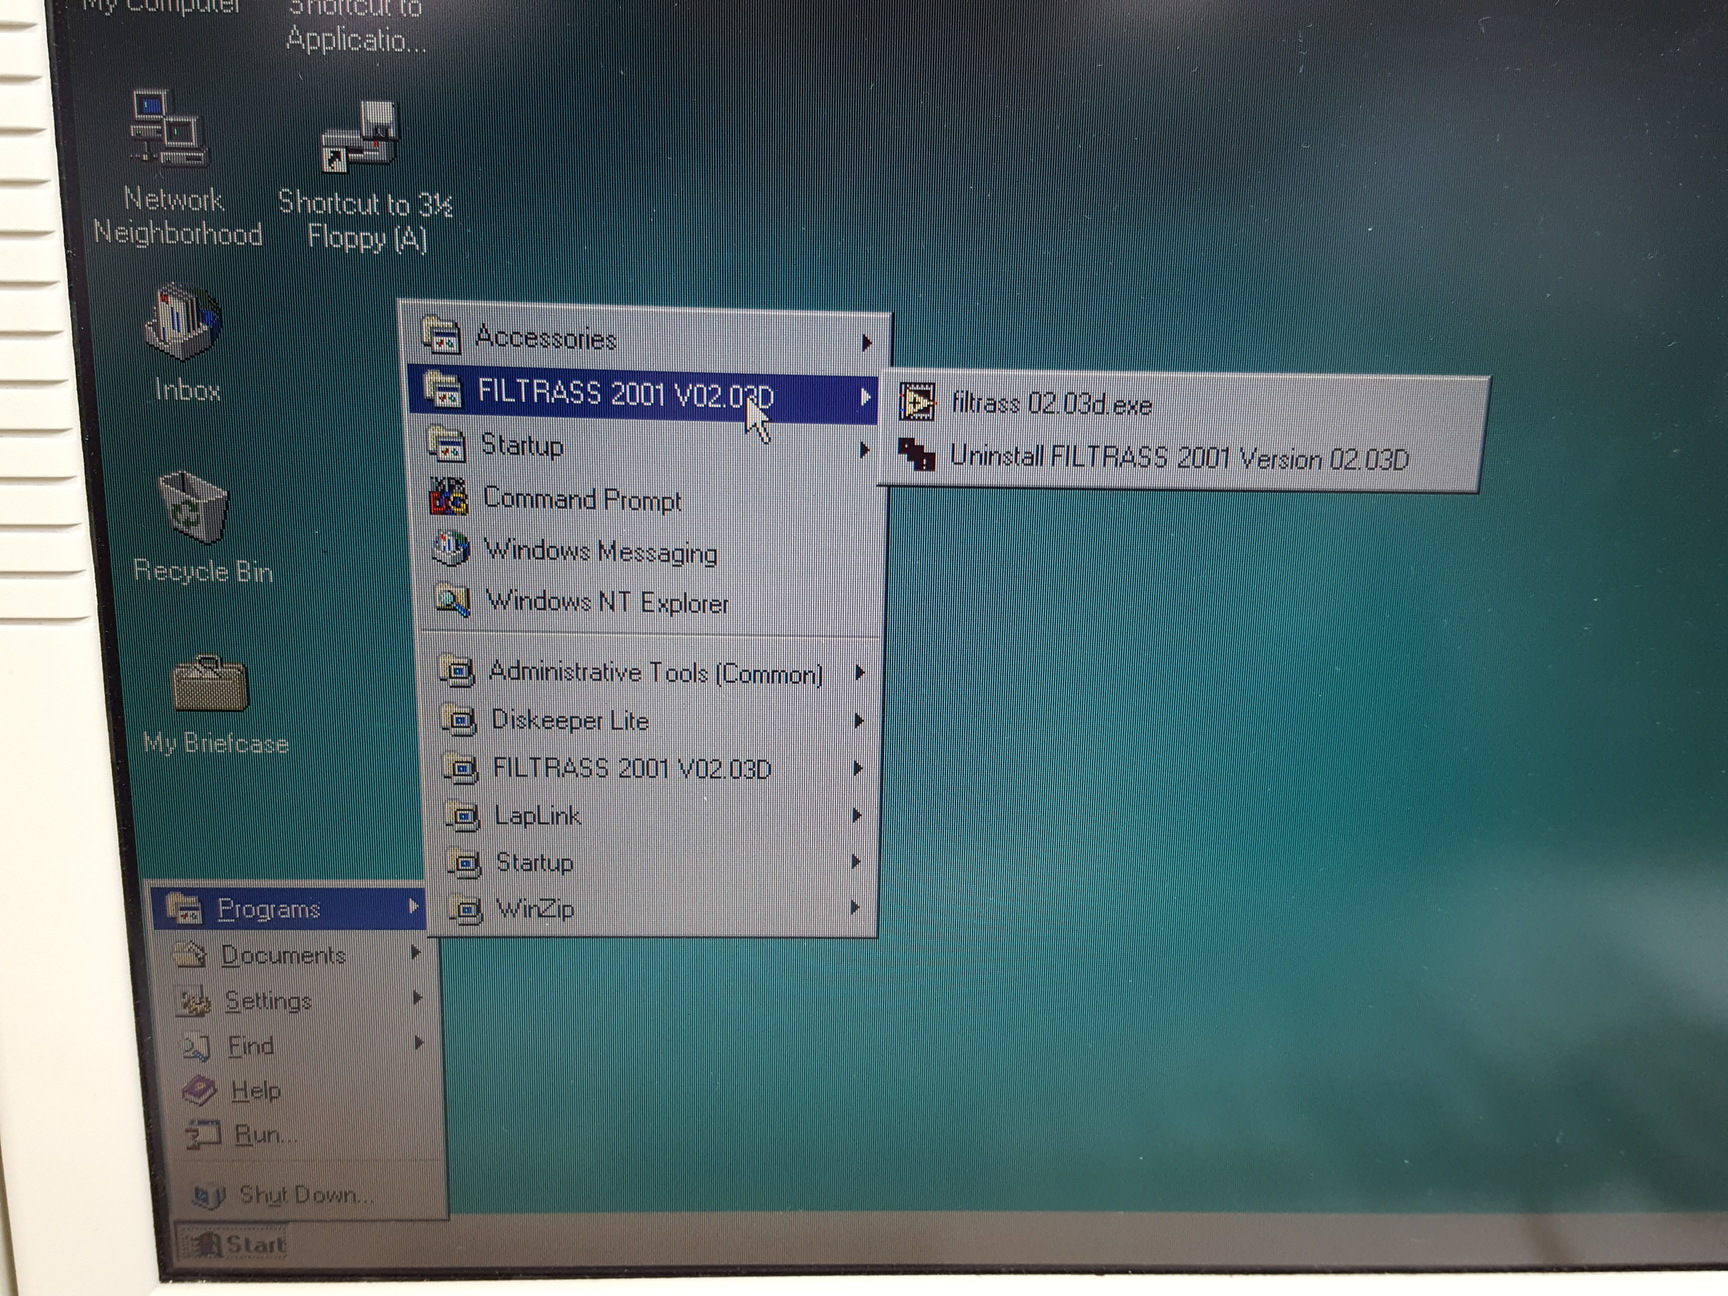Launch filtrass 02.03d.exe from the submenu
Screen dimensions: 1728x1296
coord(1051,404)
